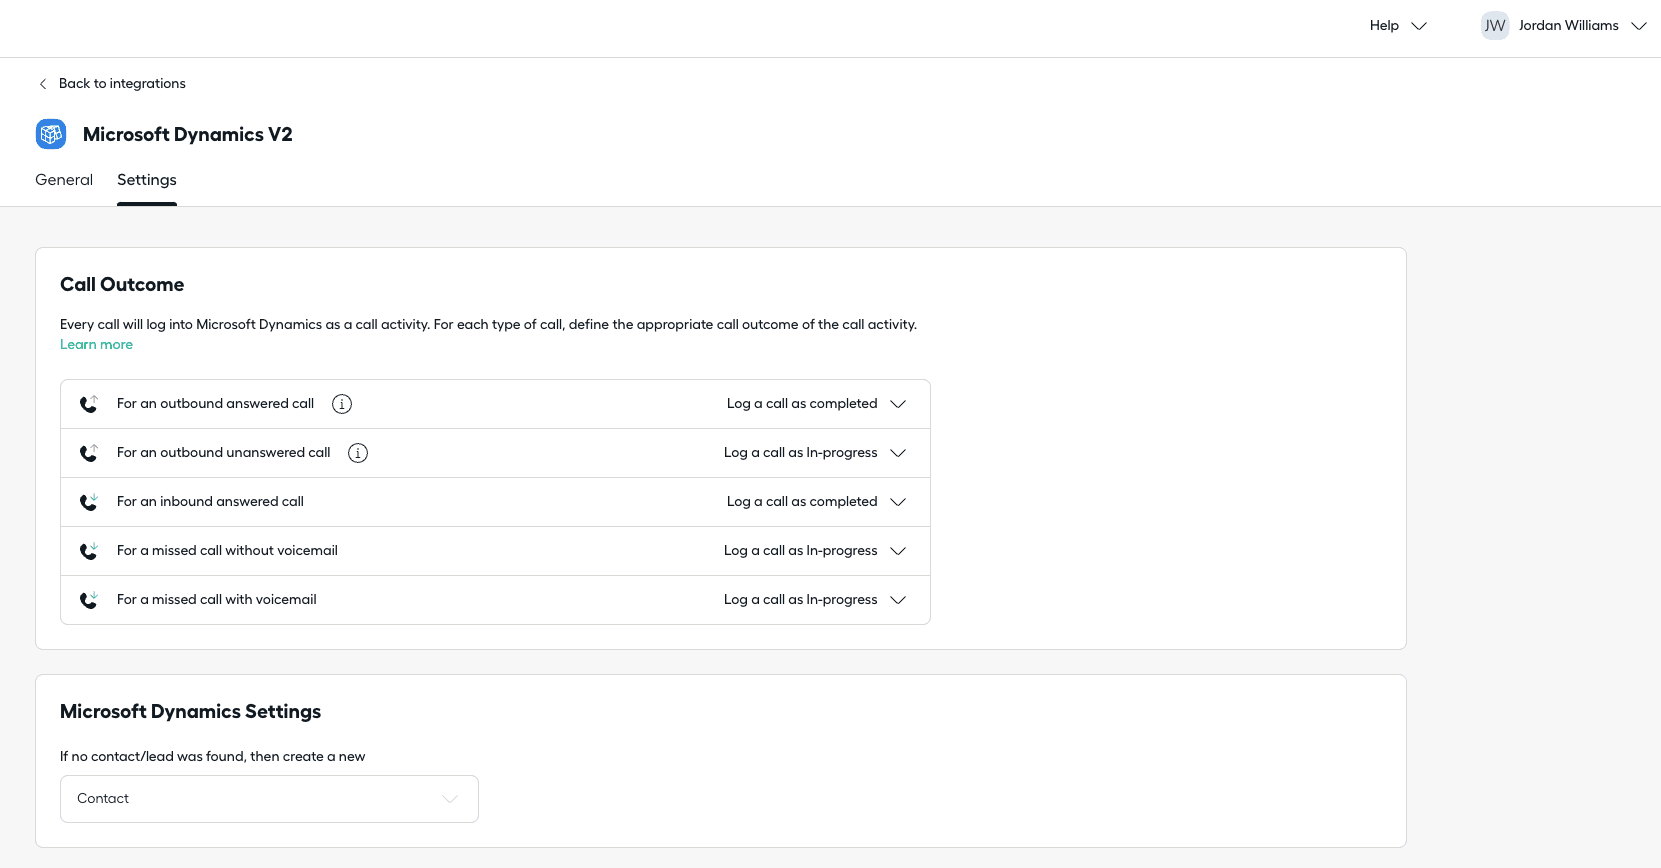Click the JW user avatar
Image resolution: width=1661 pixels, height=868 pixels.
(x=1494, y=26)
